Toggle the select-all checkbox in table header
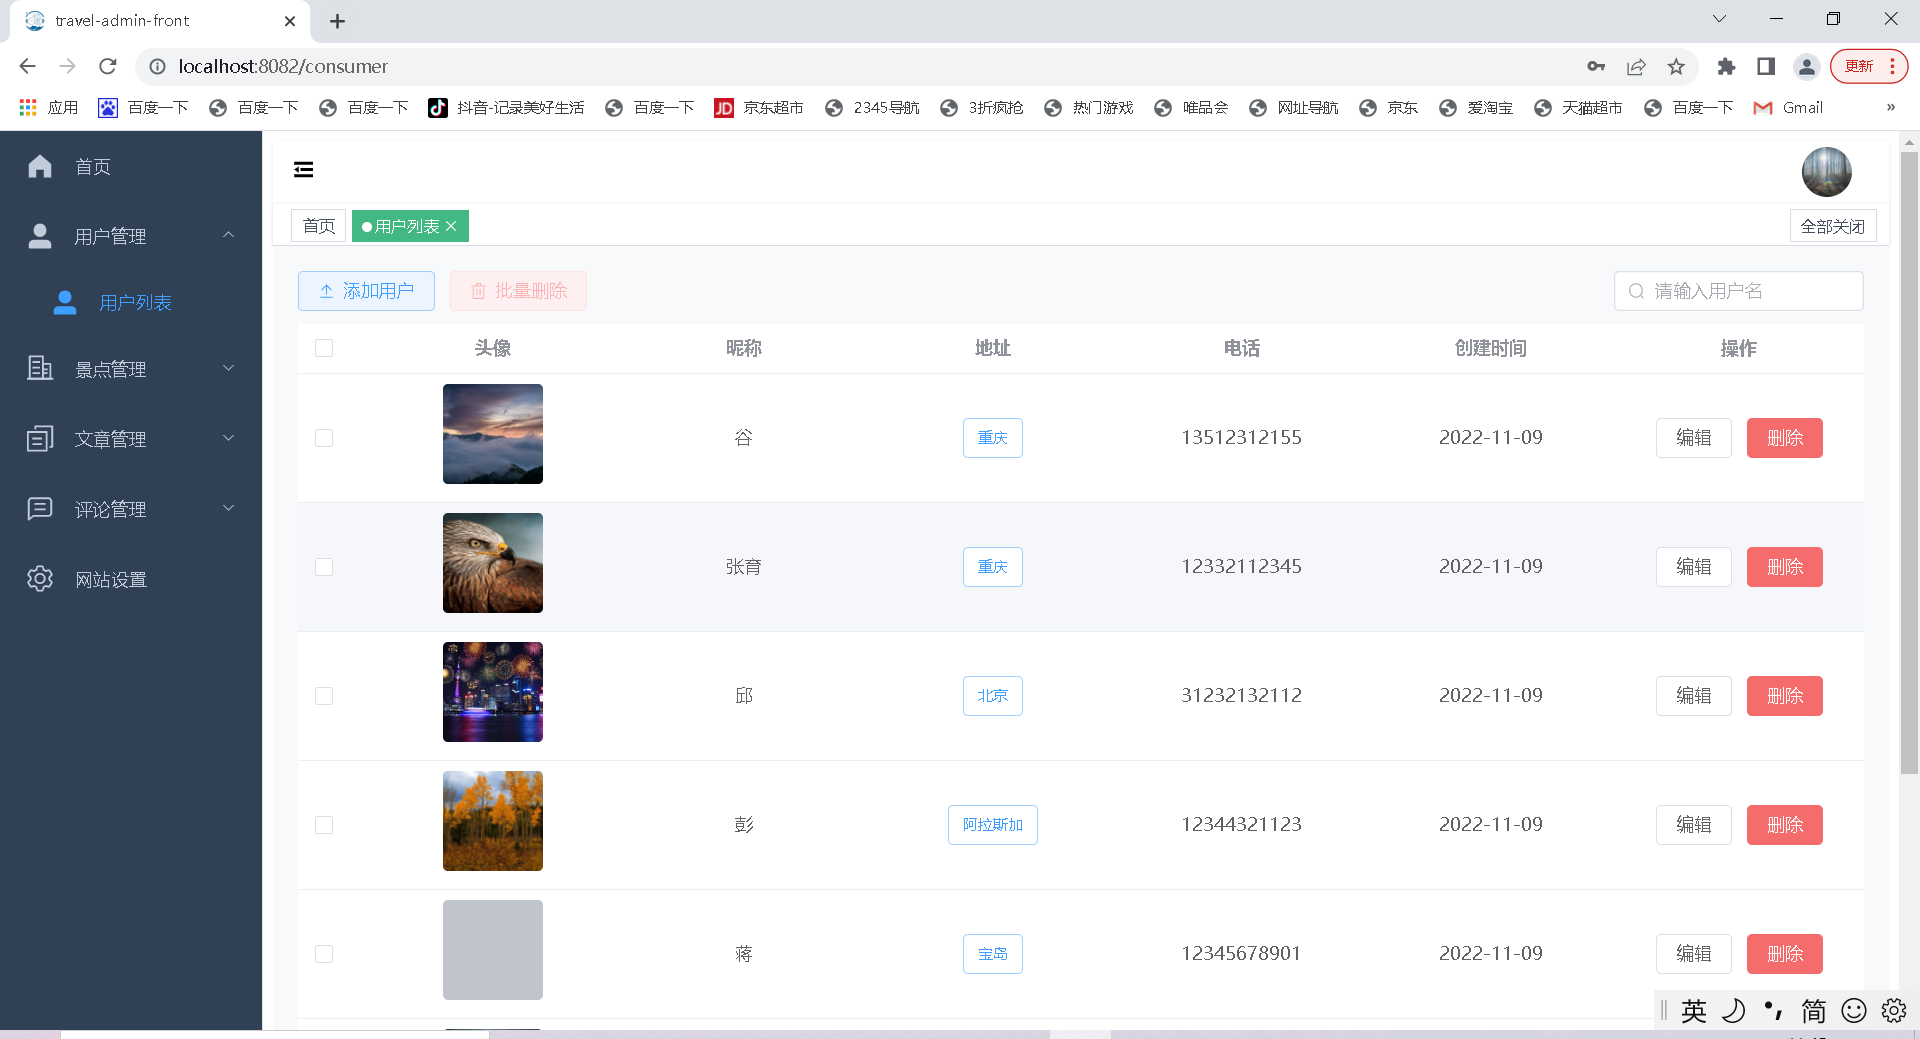 tap(324, 348)
